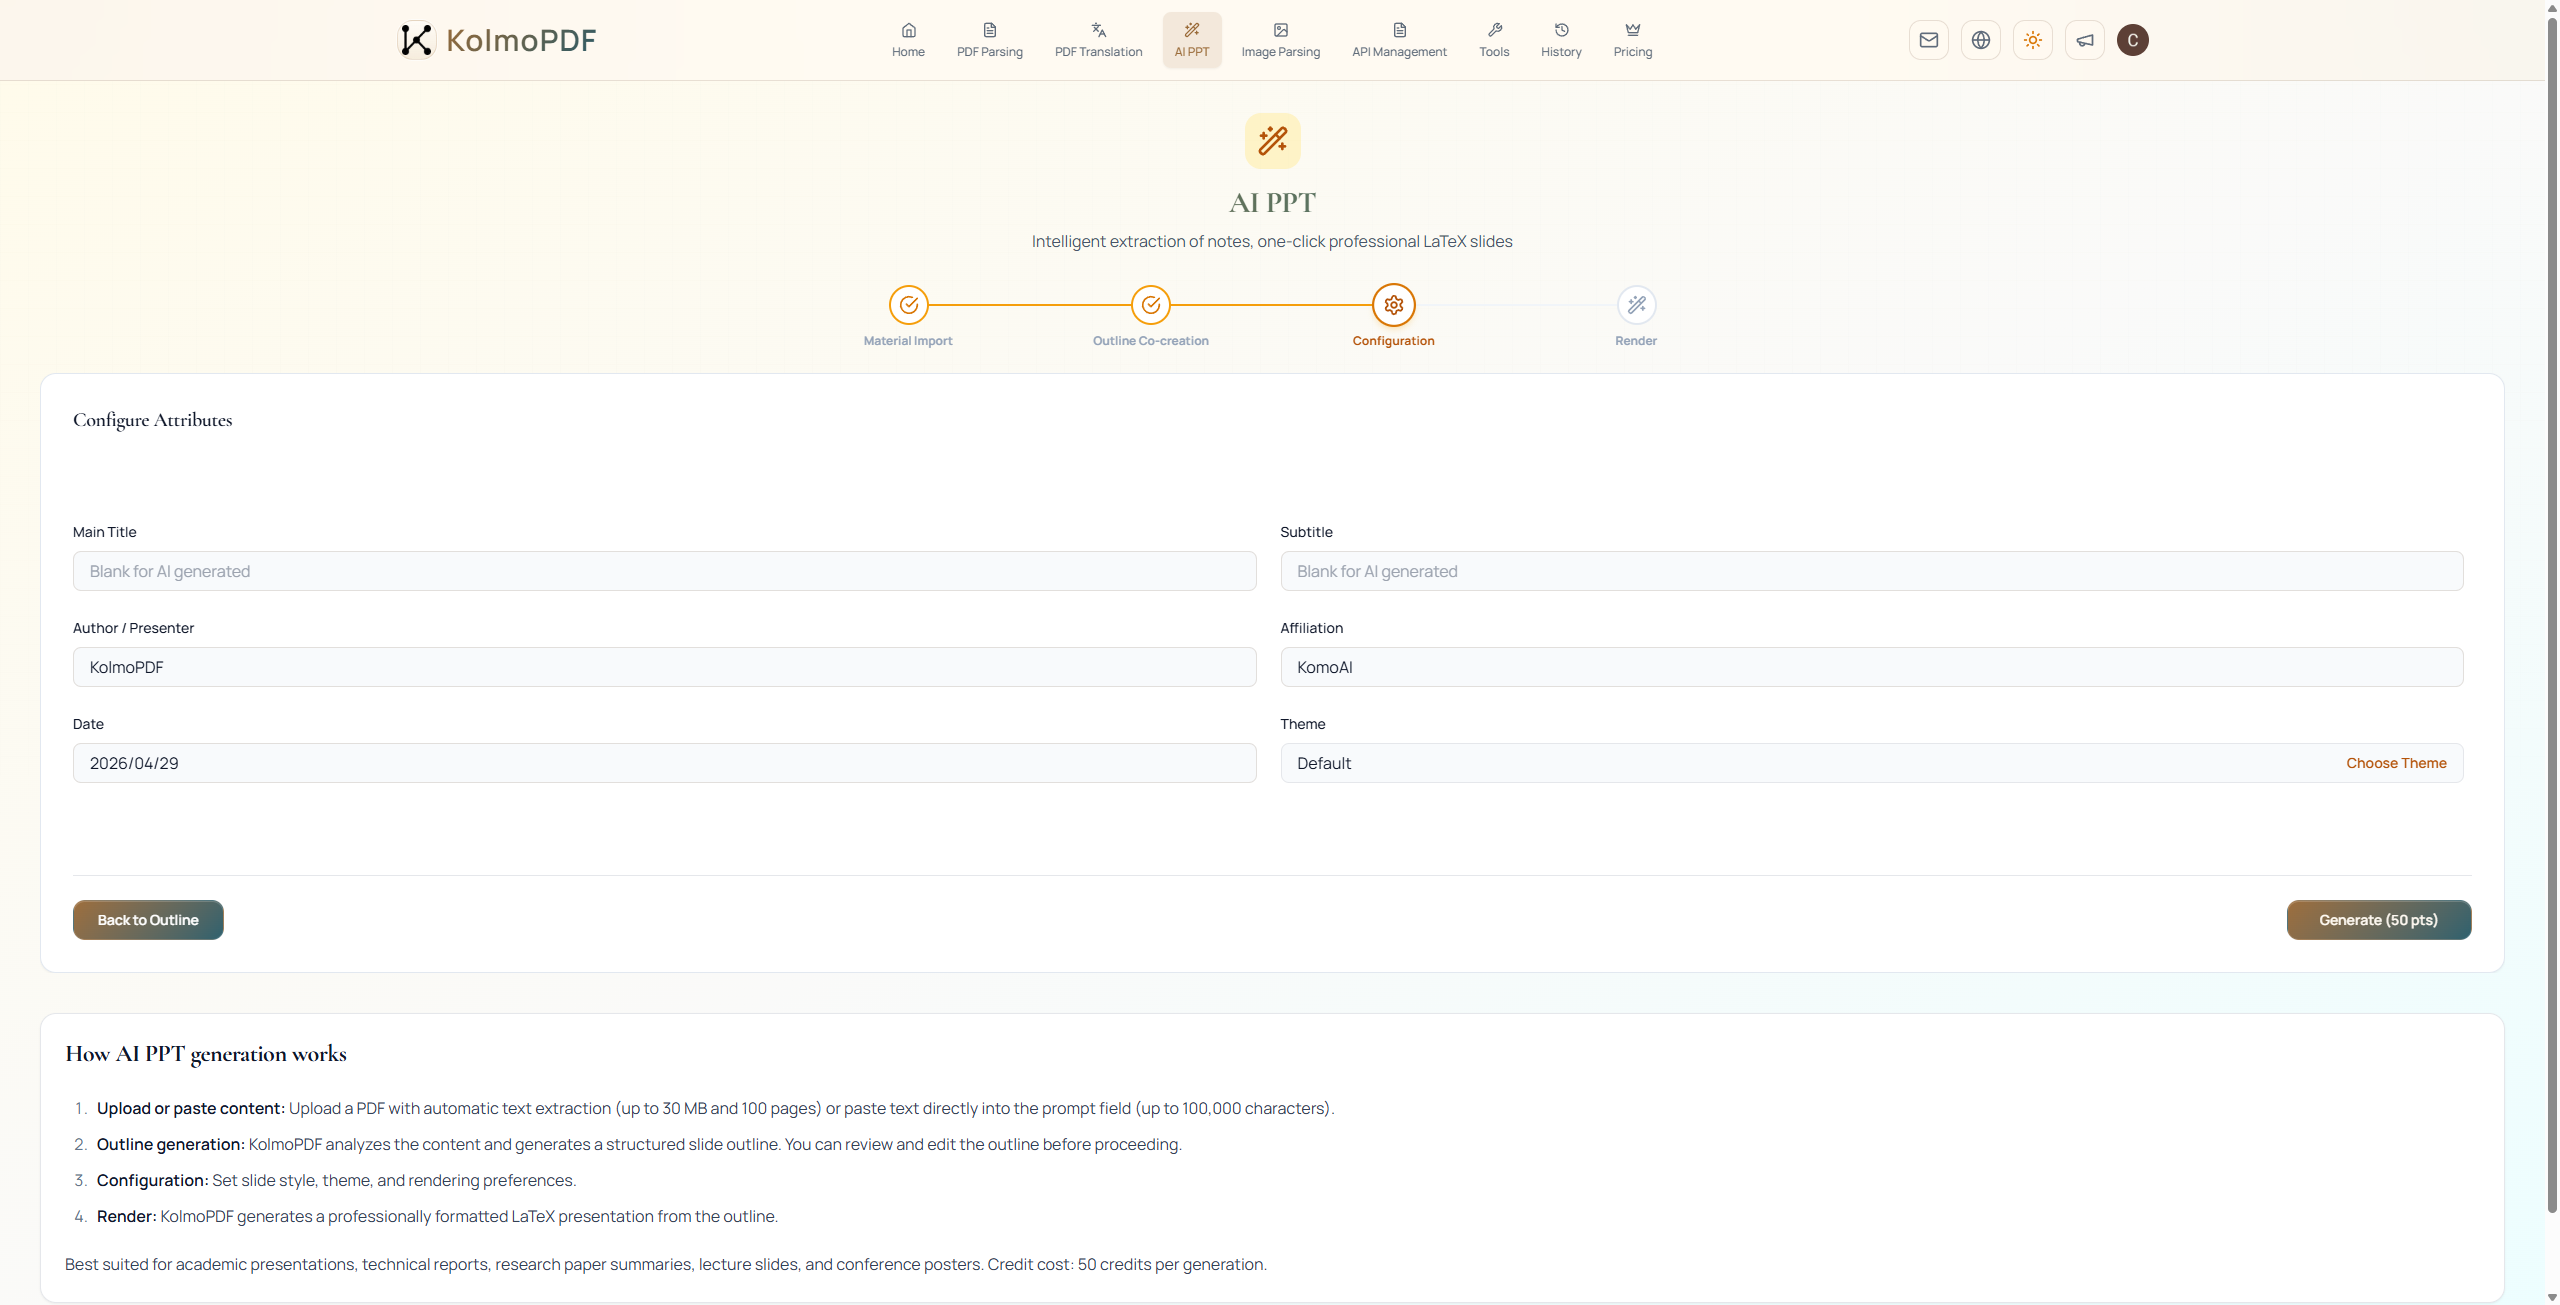Click the 'Render' step label
Screen dimensions: 2560x1305
pyautogui.click(x=1636, y=341)
